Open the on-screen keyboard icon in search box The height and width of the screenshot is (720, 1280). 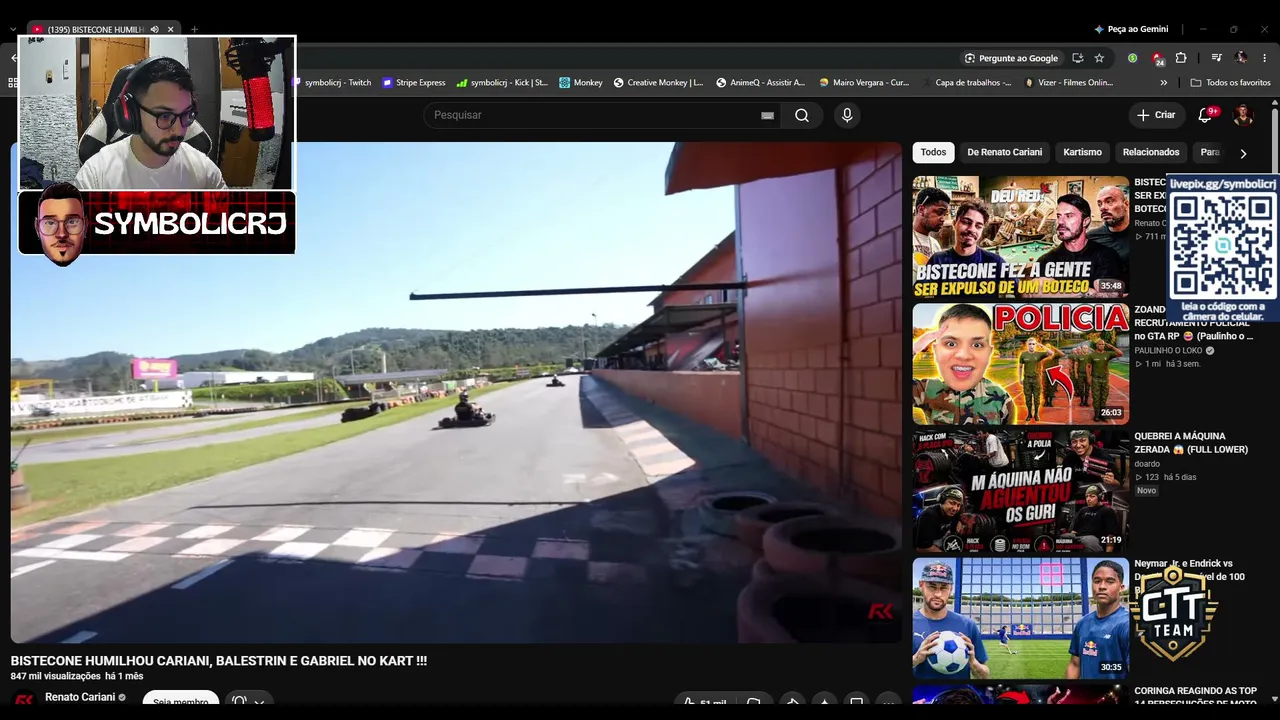767,115
